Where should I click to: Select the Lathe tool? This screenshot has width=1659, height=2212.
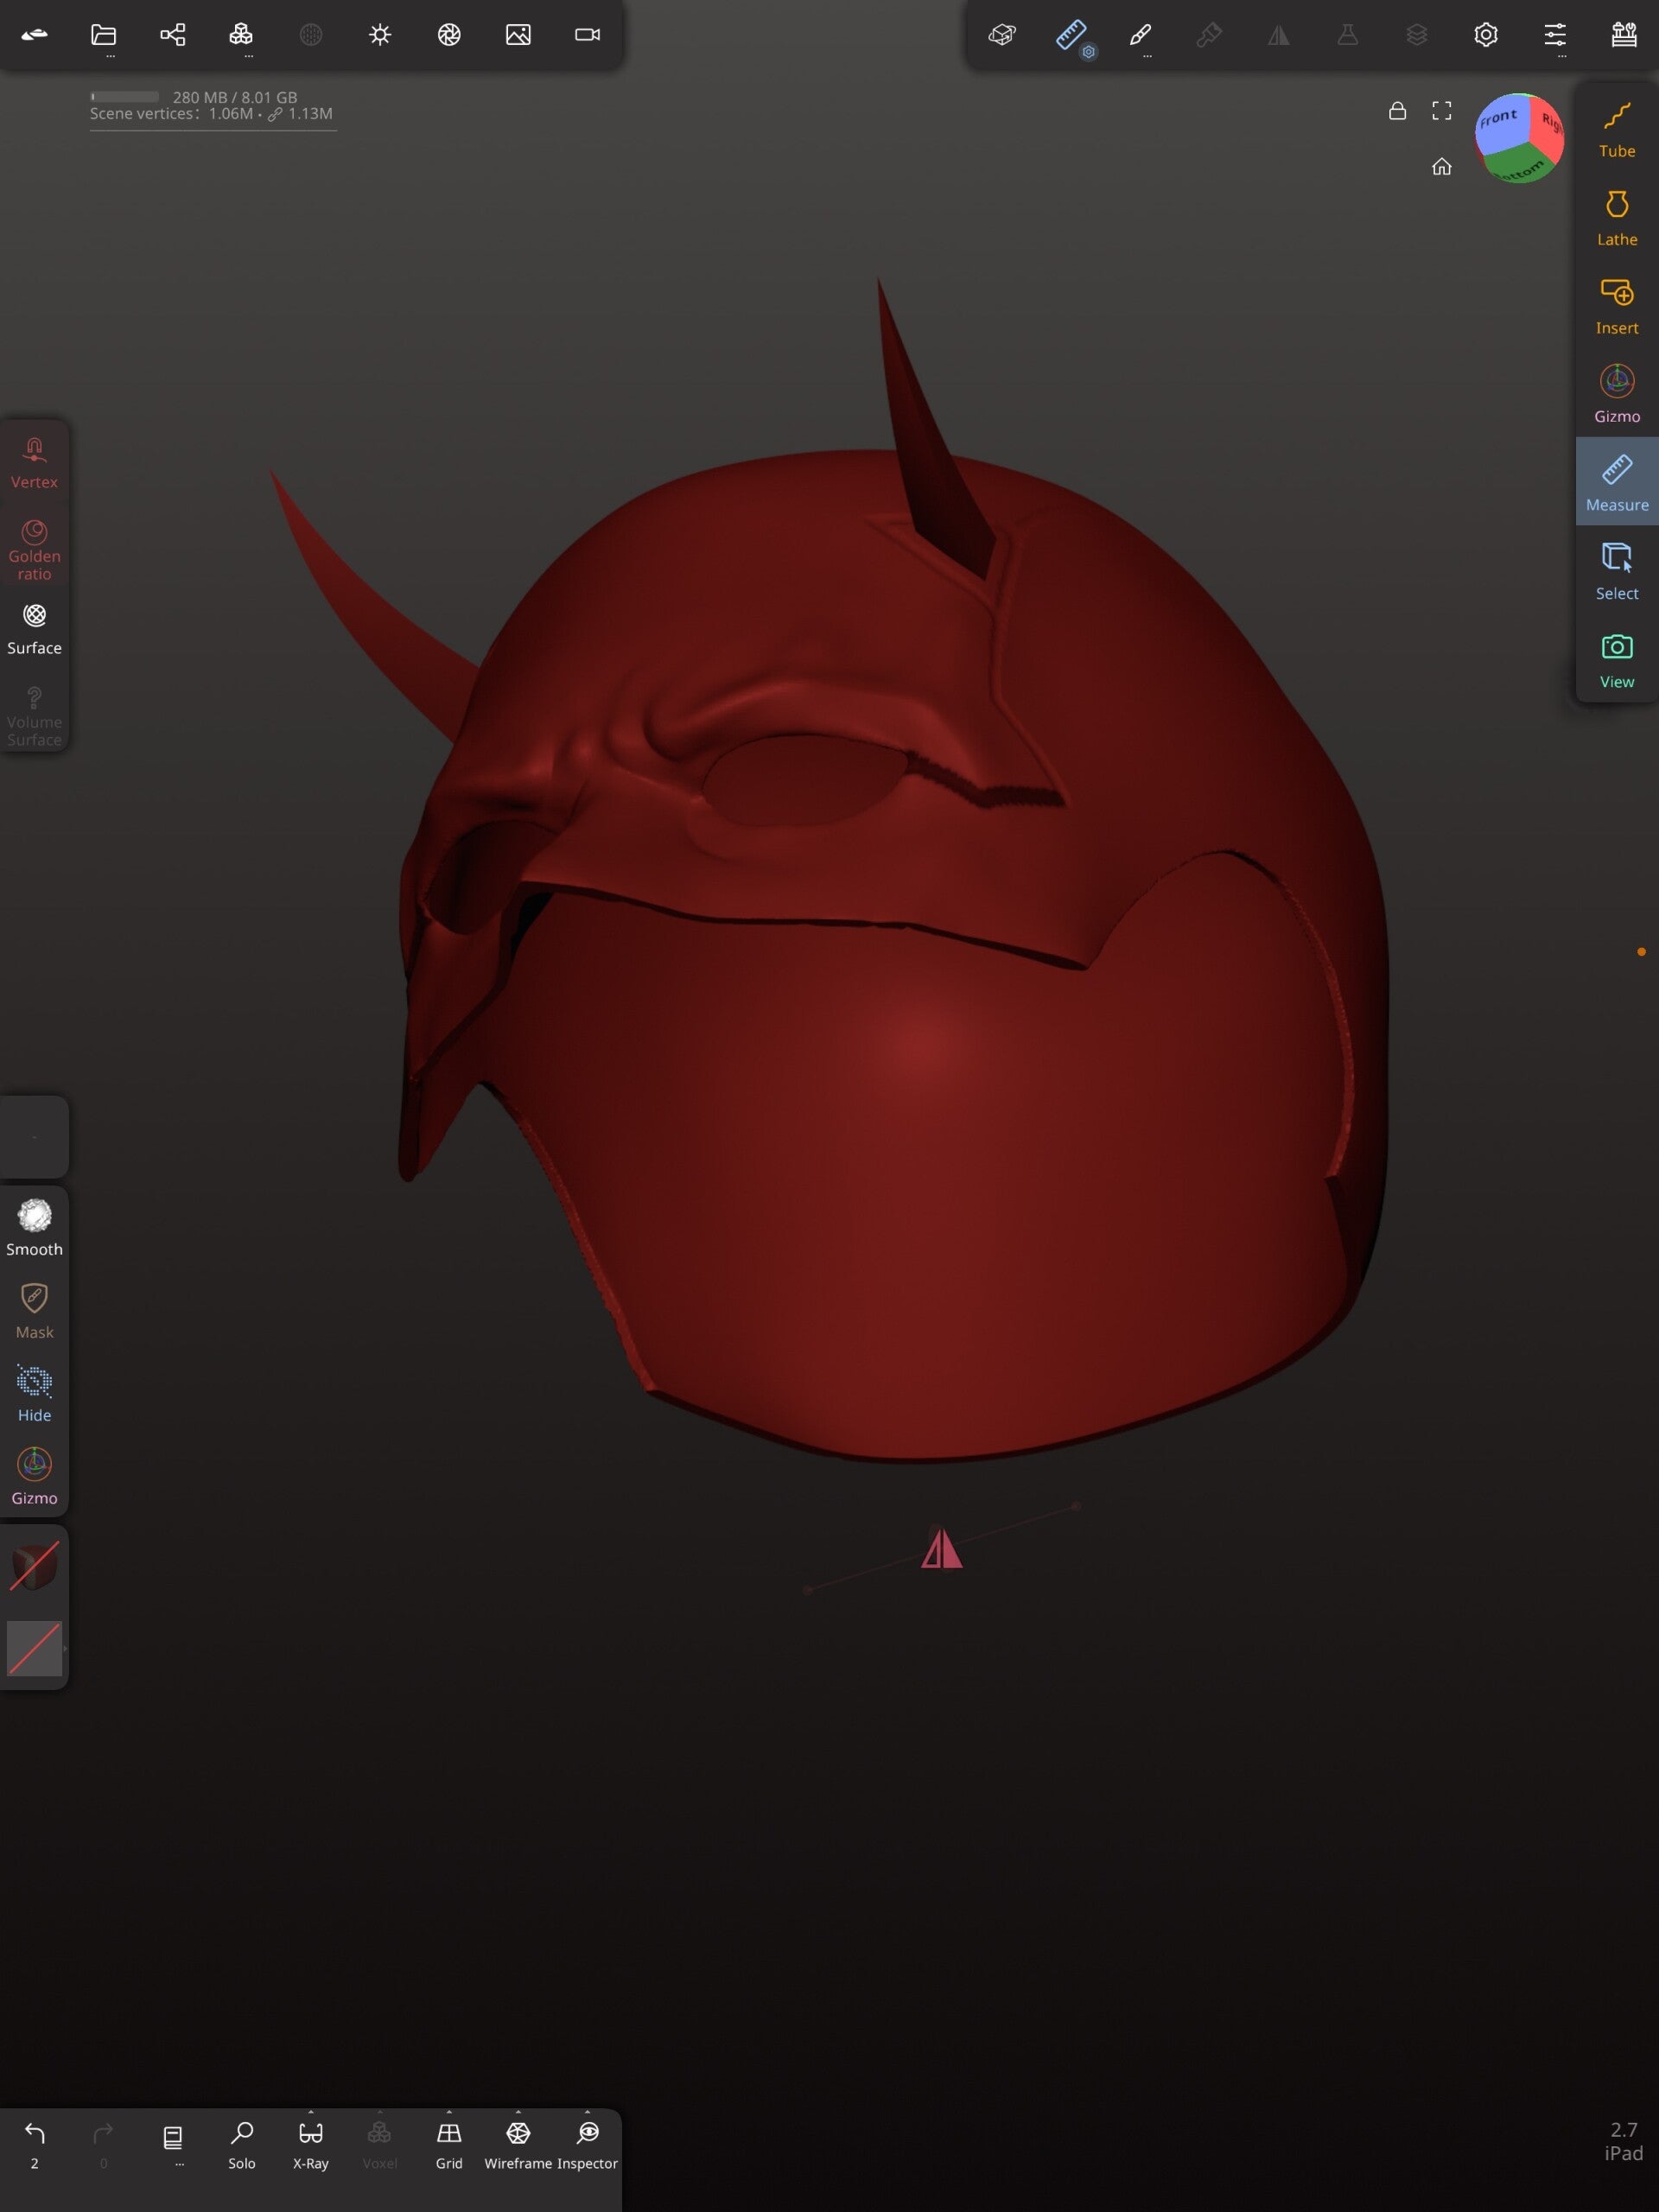[1616, 216]
